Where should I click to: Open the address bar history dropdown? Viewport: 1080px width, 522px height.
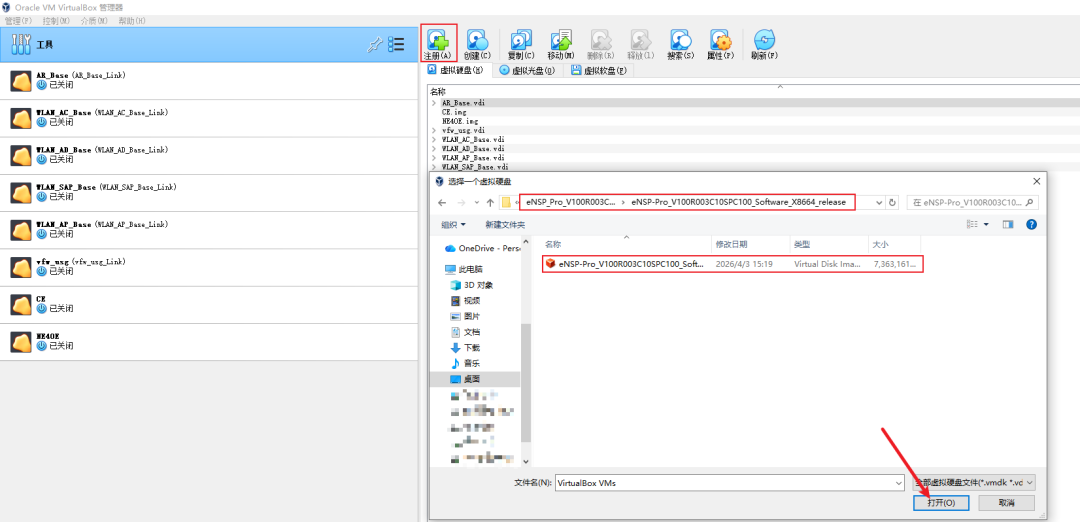(x=878, y=202)
